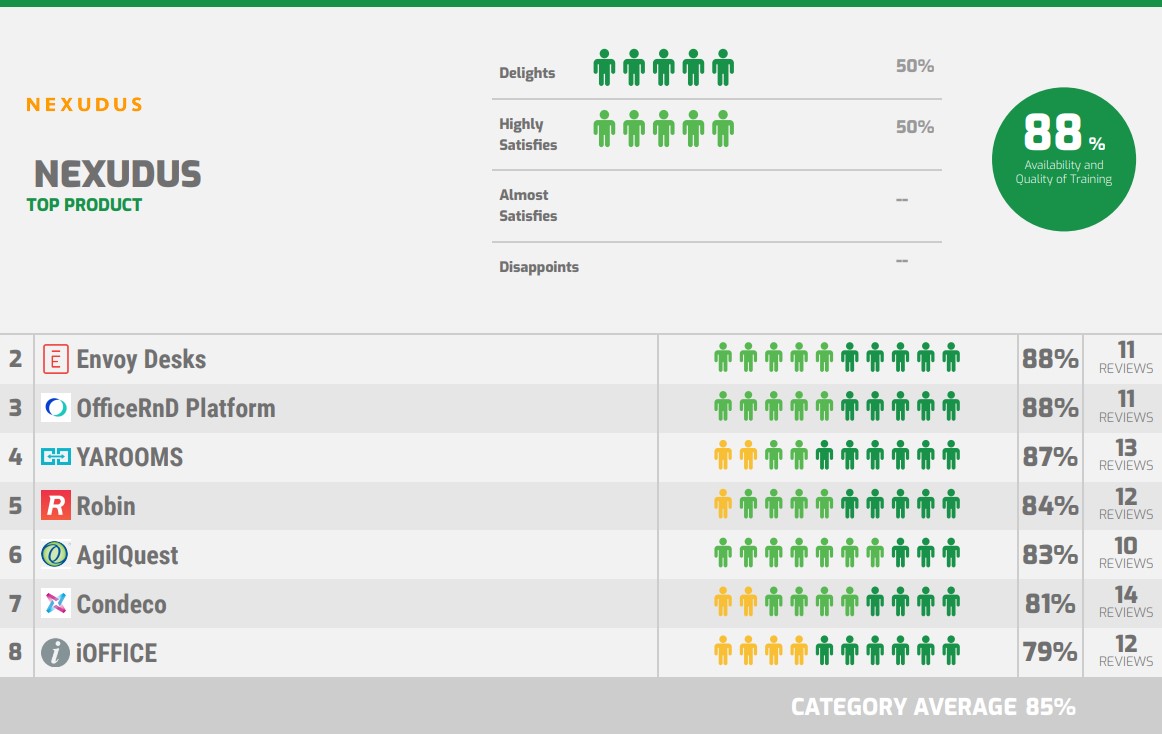Click the Condeco satisfaction people icons

click(x=837, y=602)
